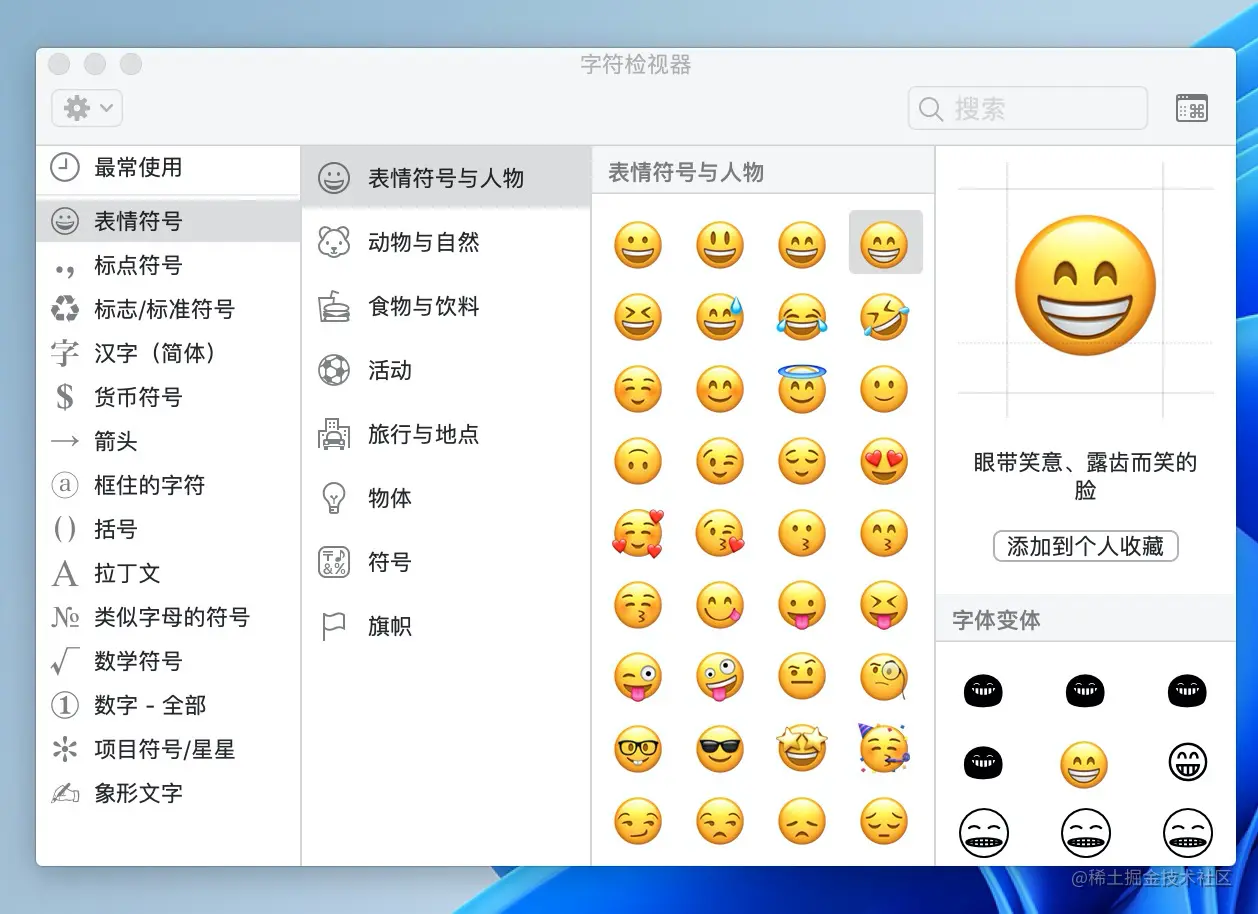Open 旅行与地点 subcategory
Viewport: 1258px width, 914px height.
446,434
